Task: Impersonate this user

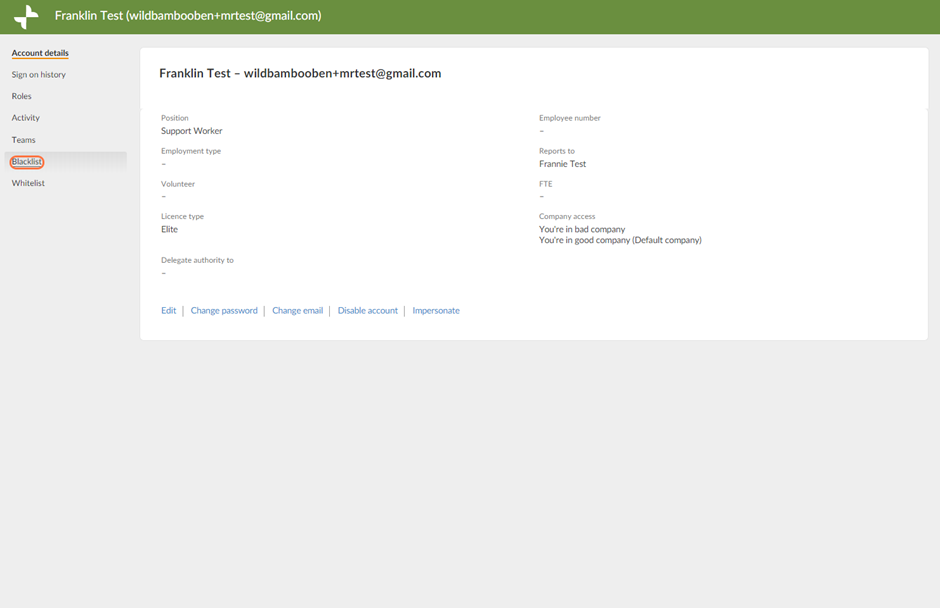Action: (x=436, y=311)
